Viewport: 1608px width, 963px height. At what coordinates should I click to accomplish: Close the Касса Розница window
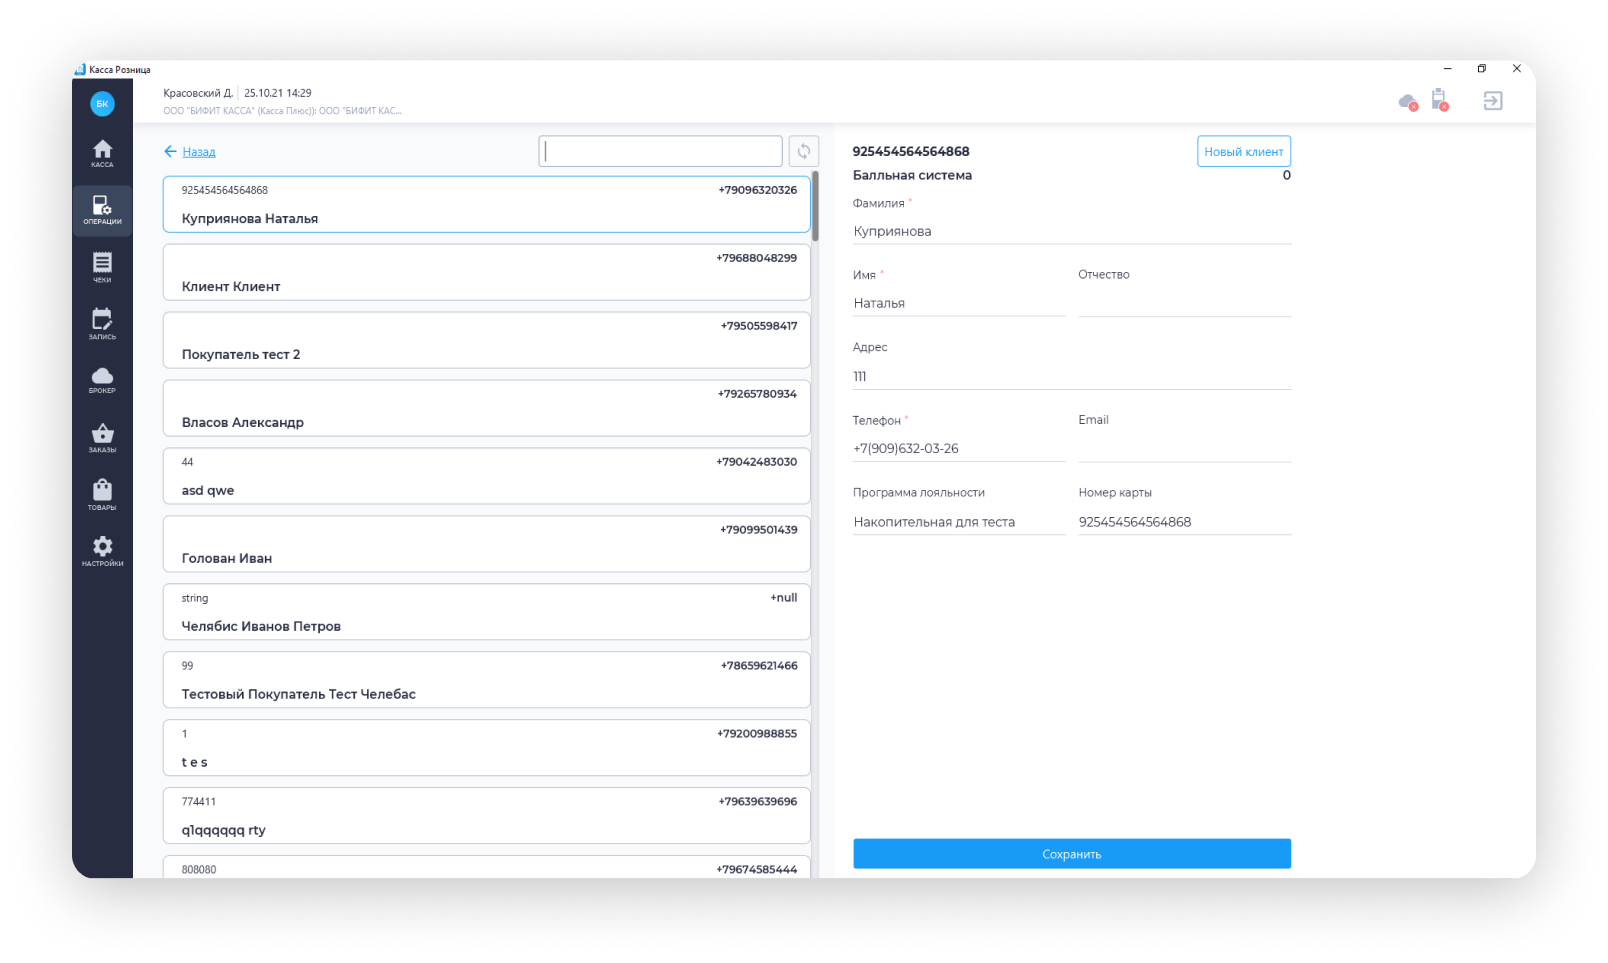pos(1517,69)
